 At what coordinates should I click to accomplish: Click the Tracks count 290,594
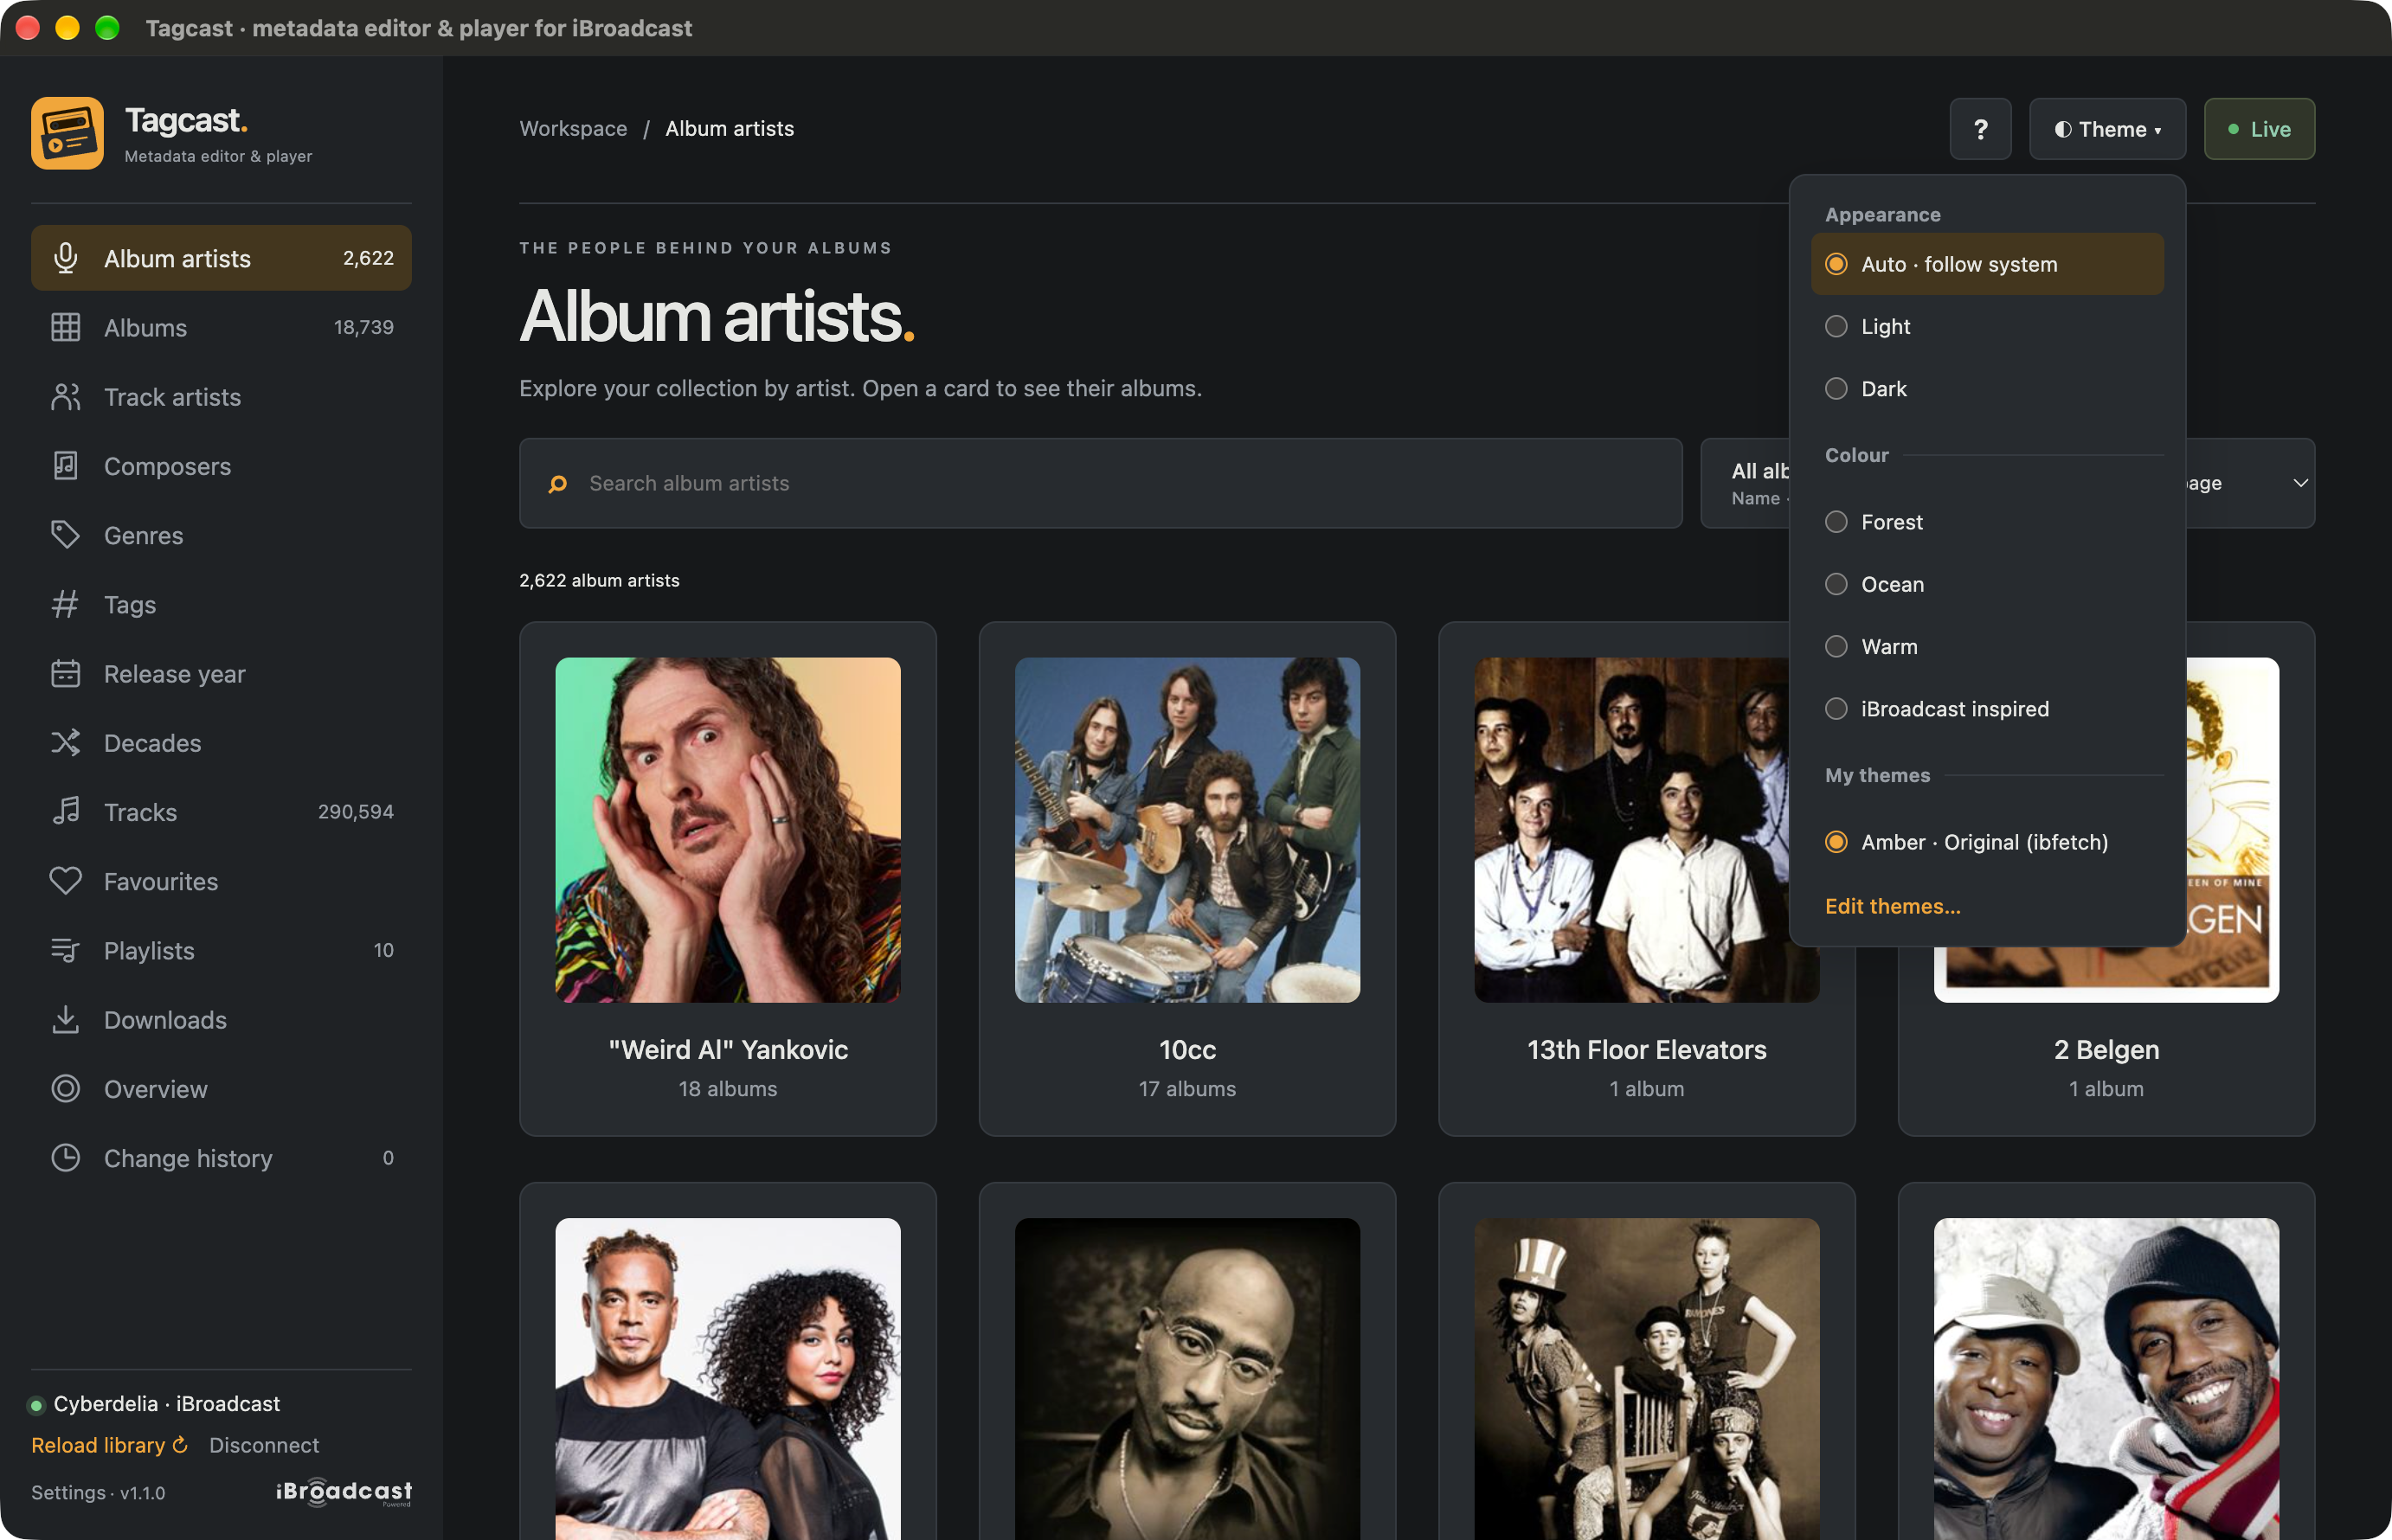356,811
